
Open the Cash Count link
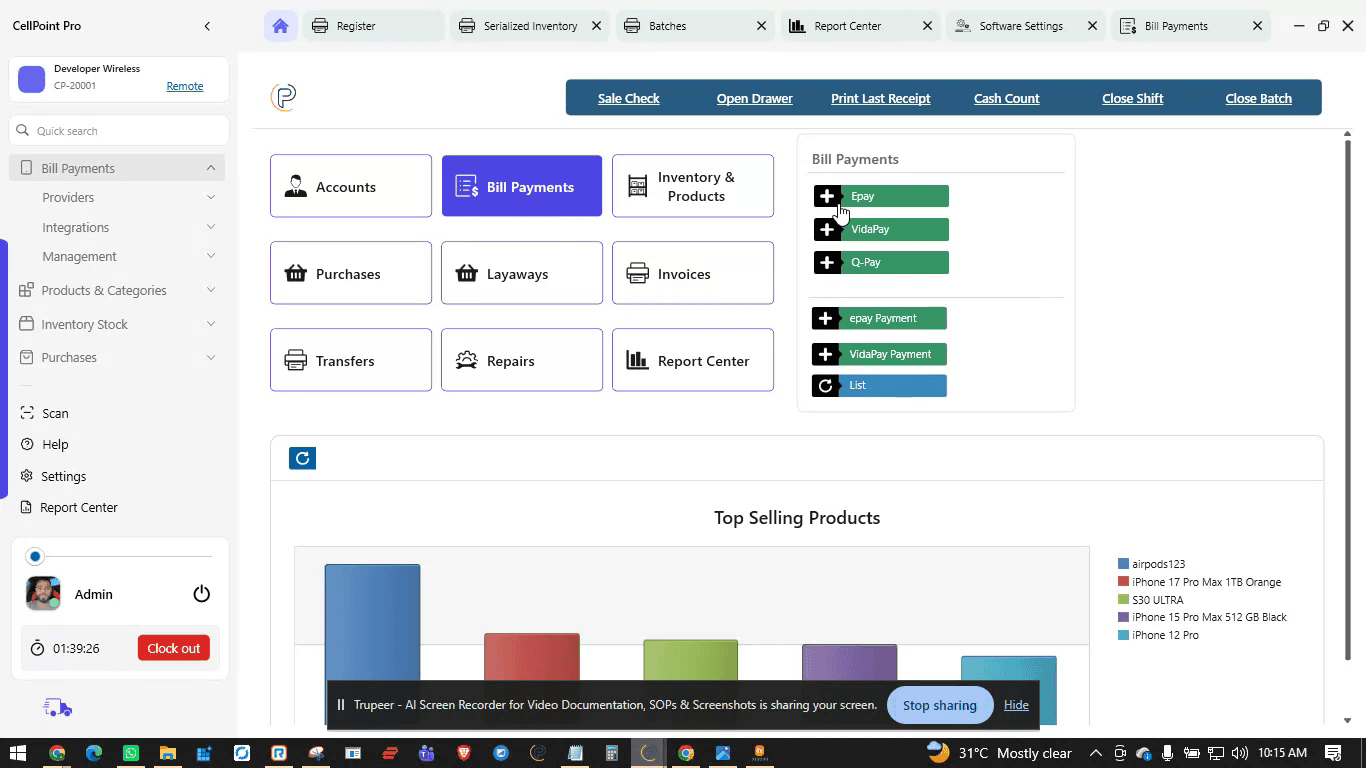coord(1007,98)
